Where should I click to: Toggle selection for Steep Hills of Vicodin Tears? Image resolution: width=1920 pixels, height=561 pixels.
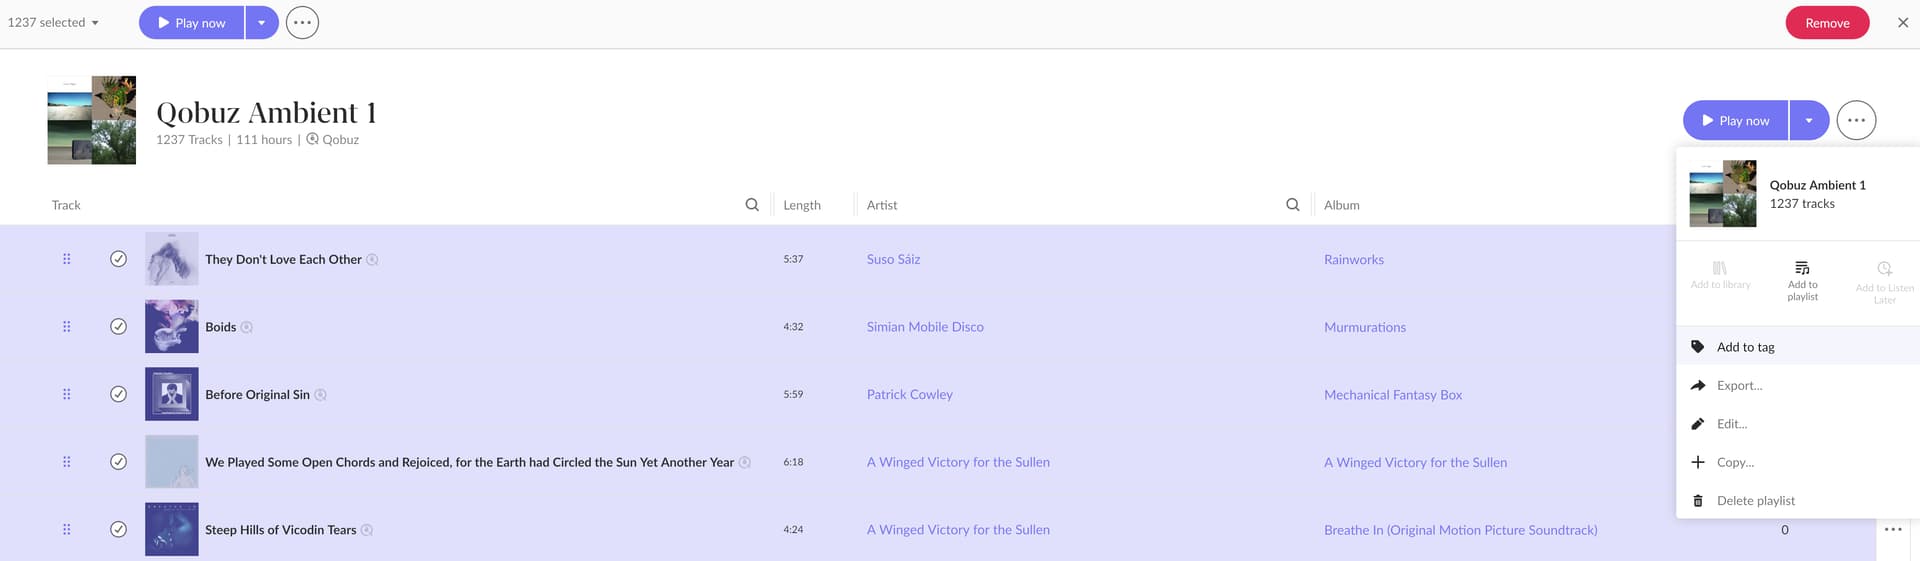click(118, 530)
